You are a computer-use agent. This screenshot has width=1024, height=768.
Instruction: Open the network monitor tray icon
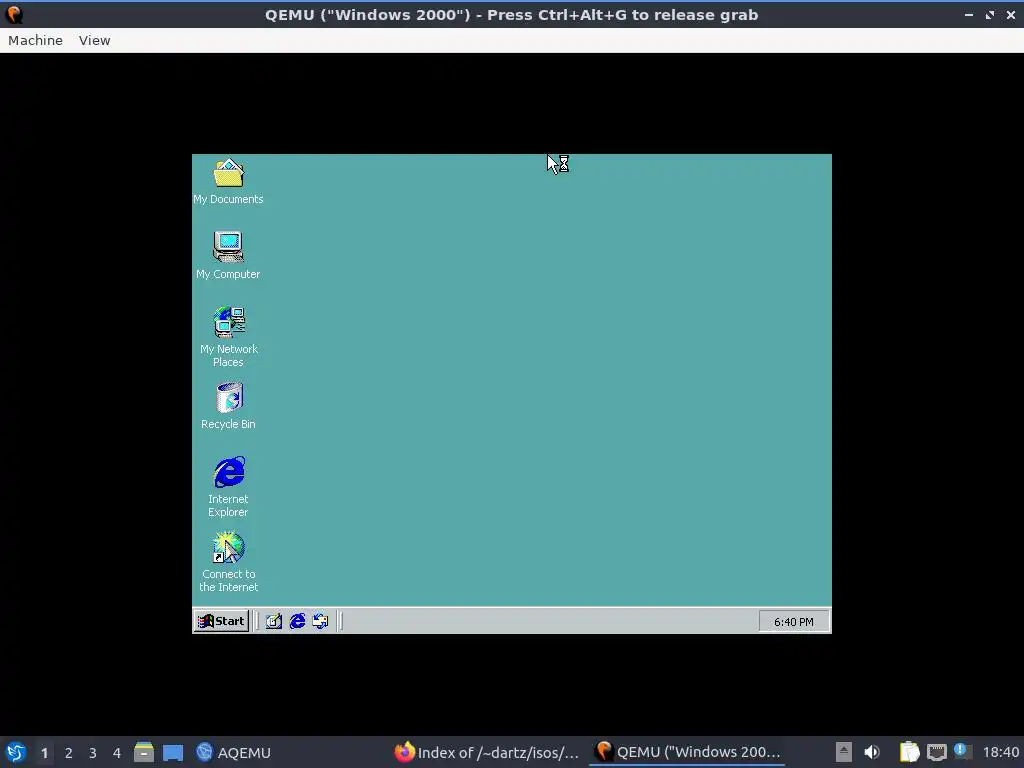[936, 752]
